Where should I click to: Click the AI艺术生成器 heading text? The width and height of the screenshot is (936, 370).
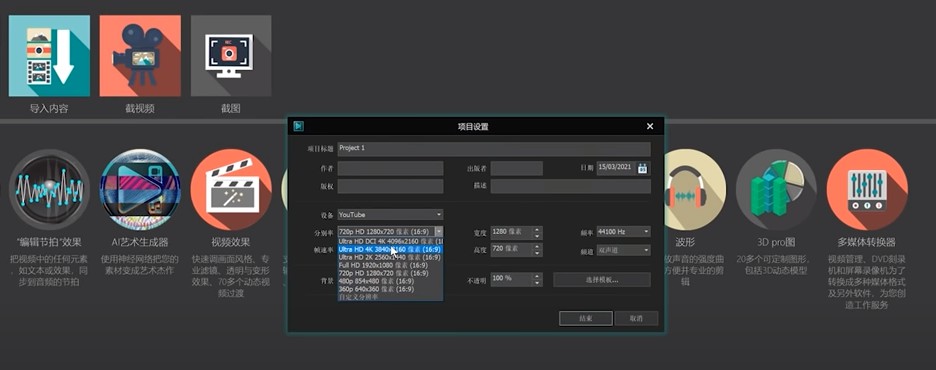(x=140, y=242)
